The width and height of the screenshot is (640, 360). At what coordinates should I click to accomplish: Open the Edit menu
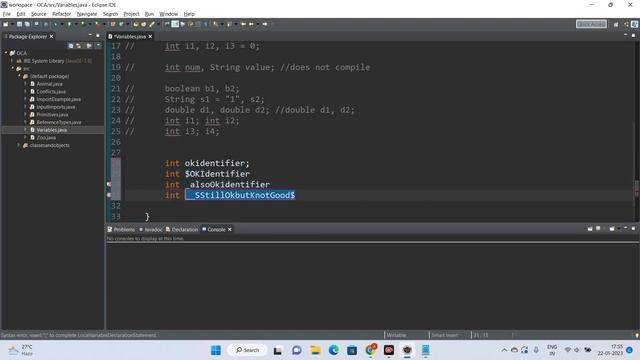point(21,14)
